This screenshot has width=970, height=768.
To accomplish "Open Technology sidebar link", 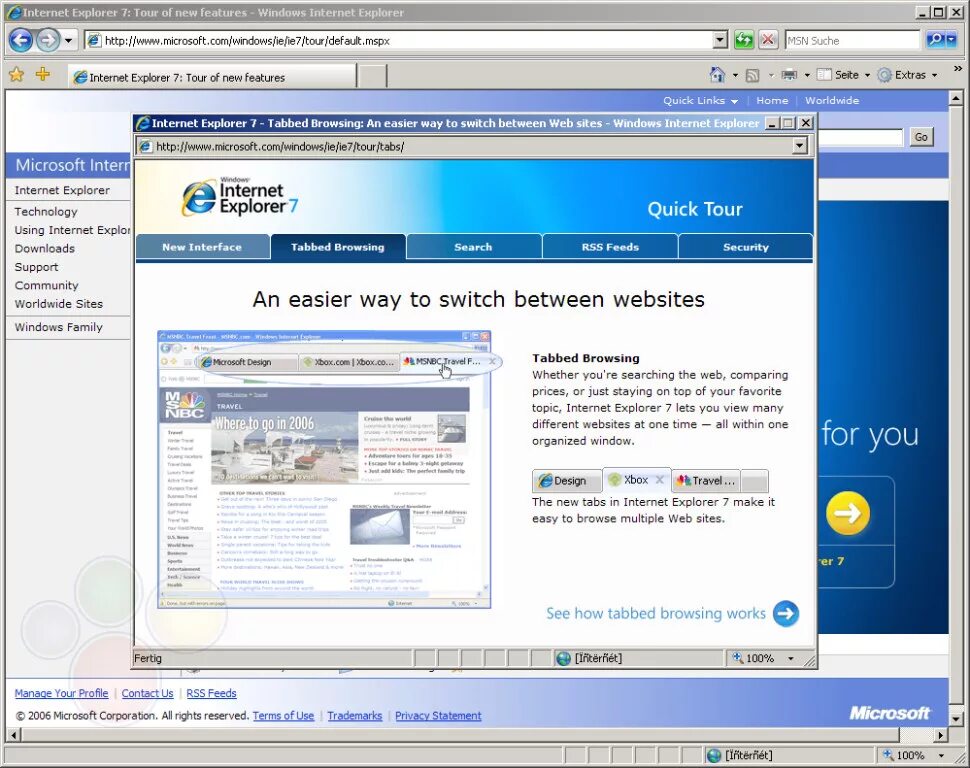I will click(46, 212).
